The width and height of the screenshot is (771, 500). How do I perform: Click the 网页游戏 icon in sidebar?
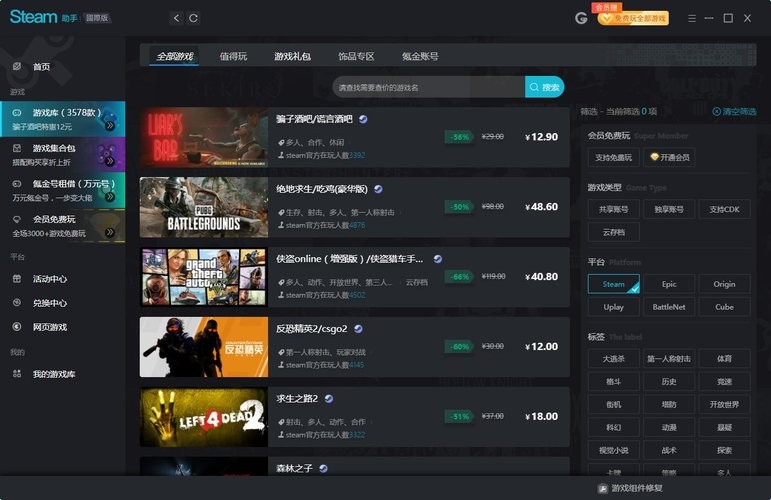click(17, 326)
